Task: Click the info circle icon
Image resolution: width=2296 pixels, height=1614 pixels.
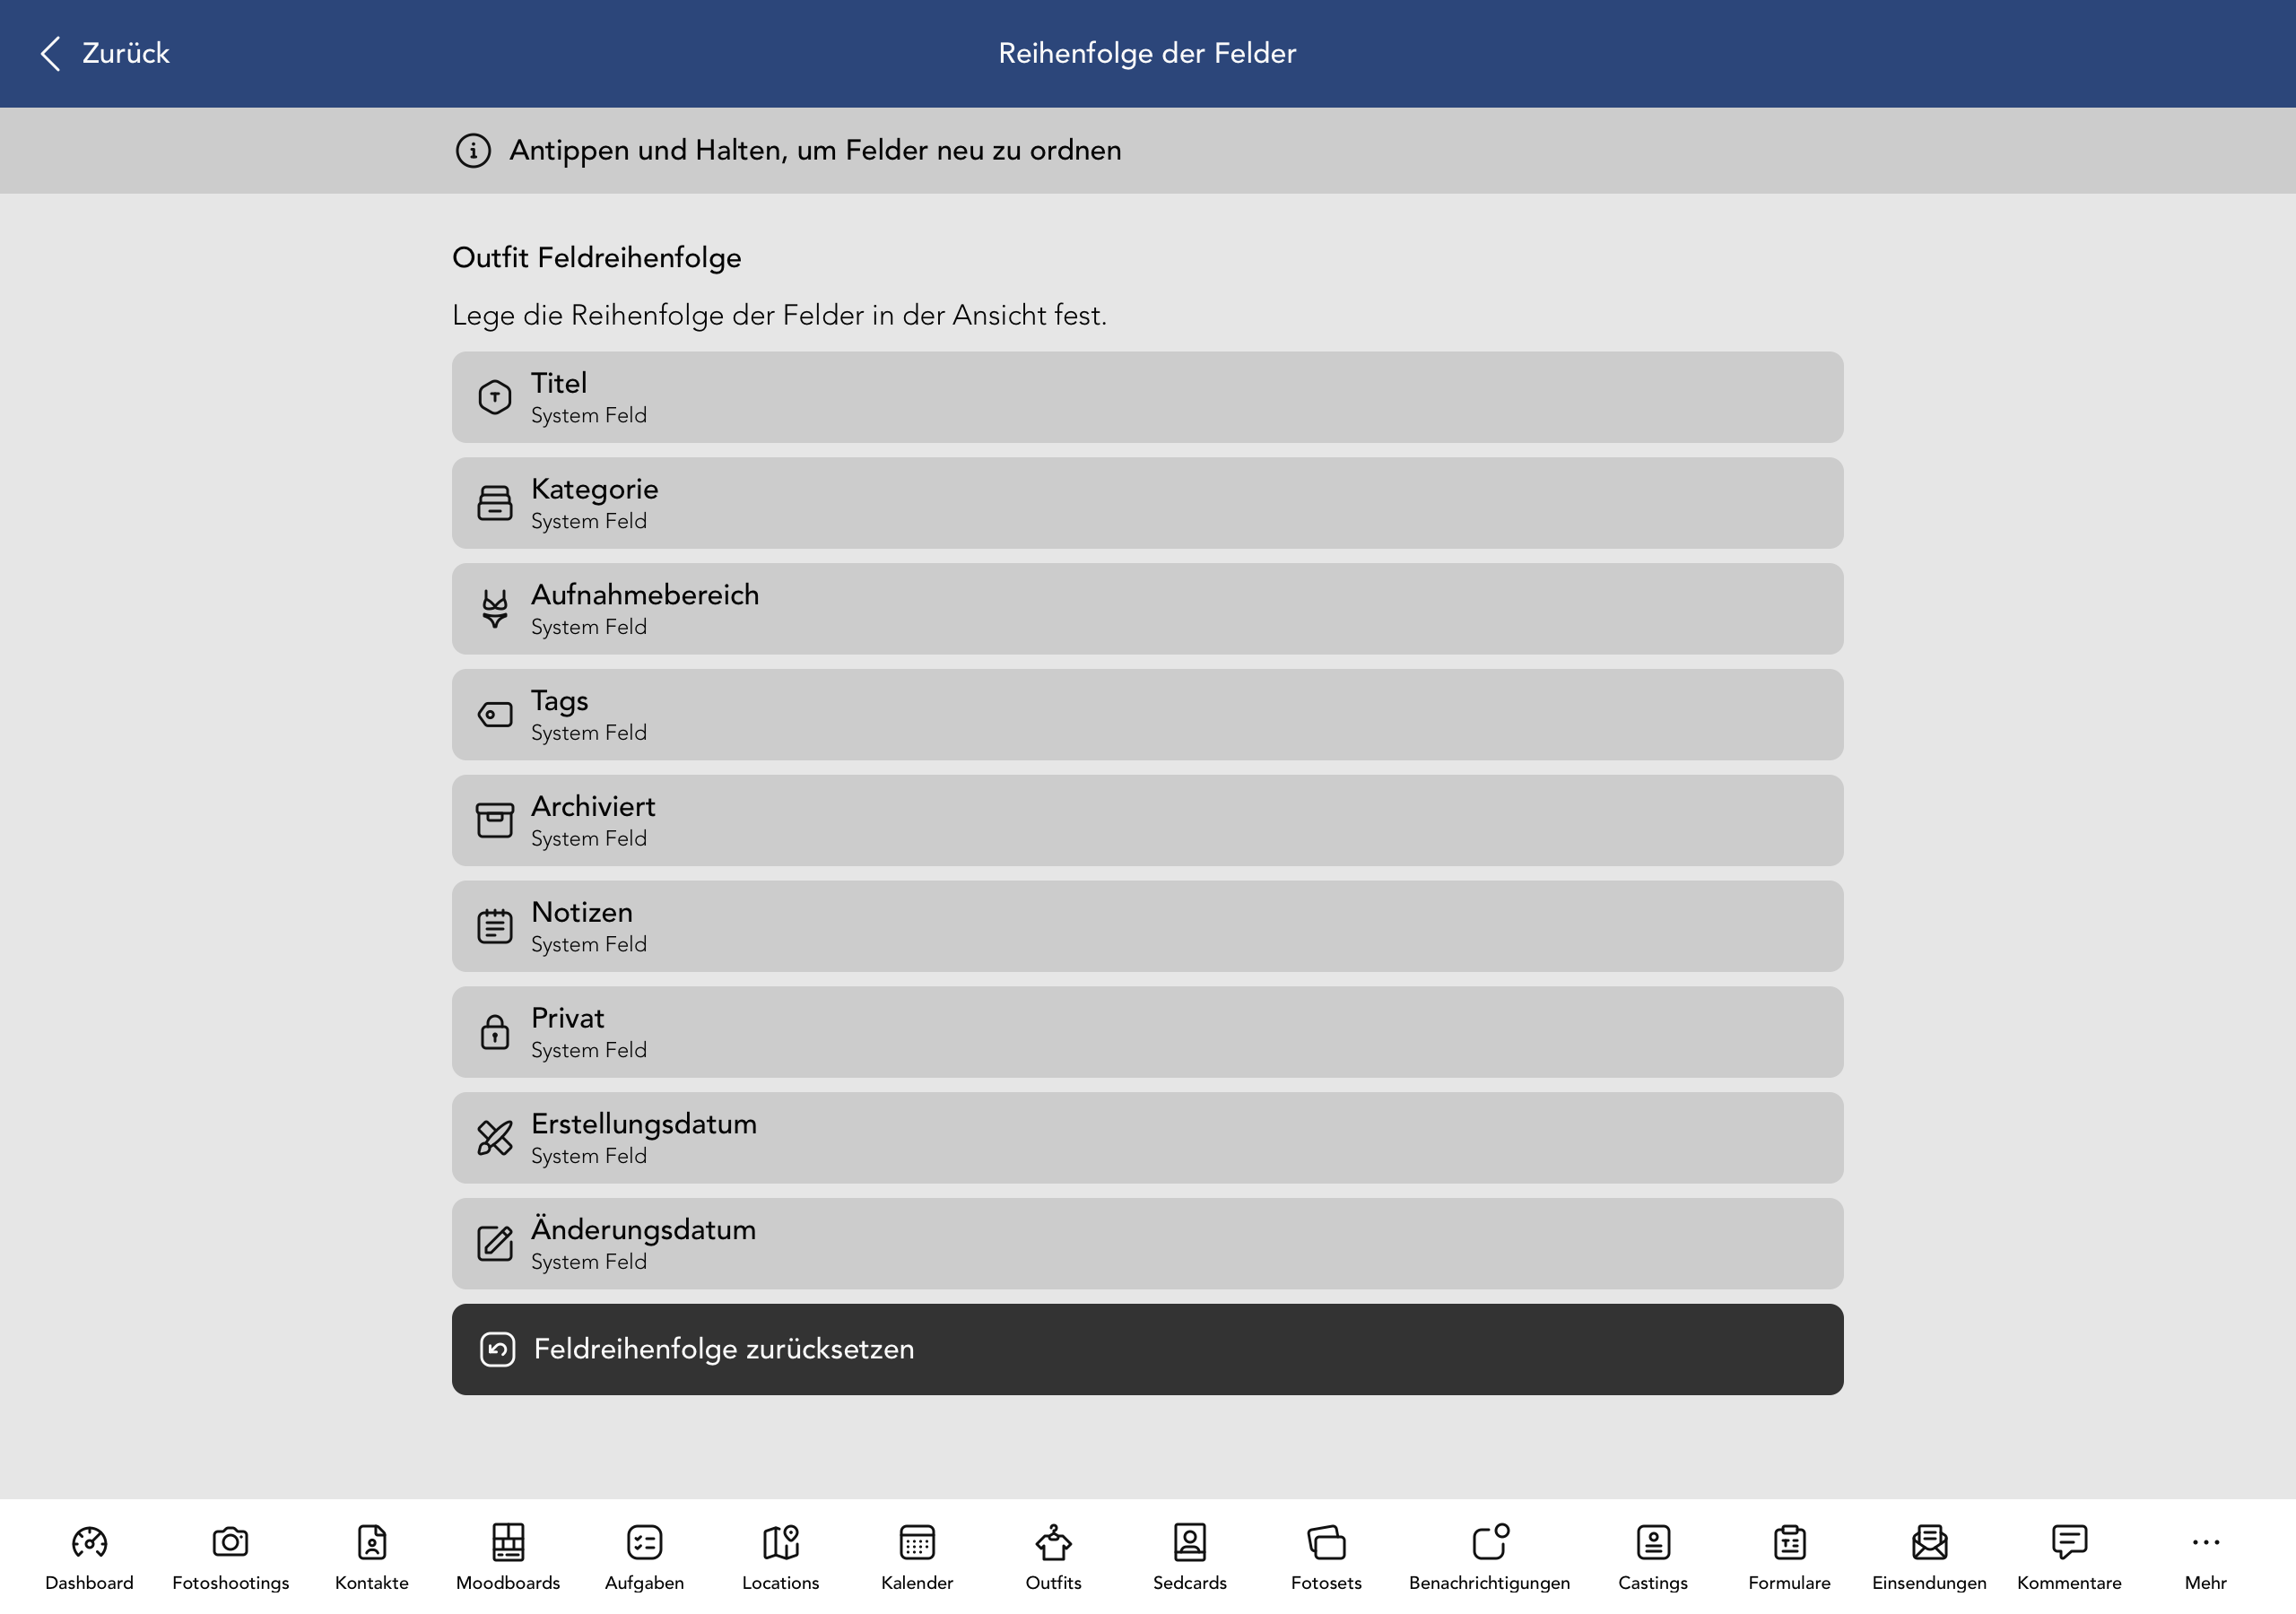Action: pyautogui.click(x=473, y=151)
